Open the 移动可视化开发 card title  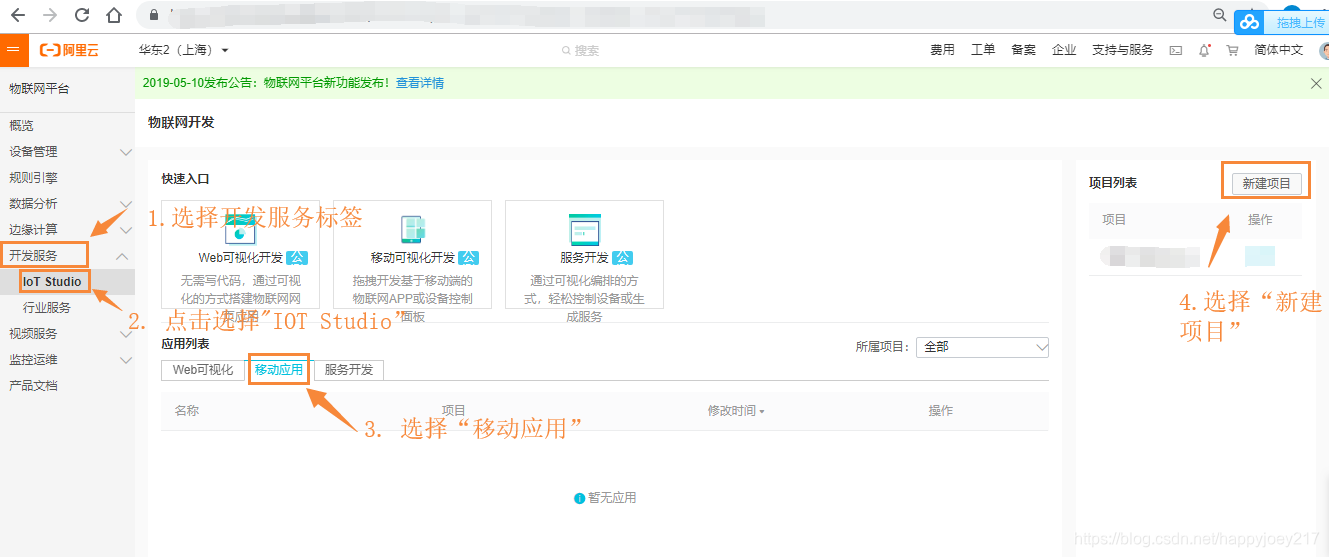[x=413, y=258]
